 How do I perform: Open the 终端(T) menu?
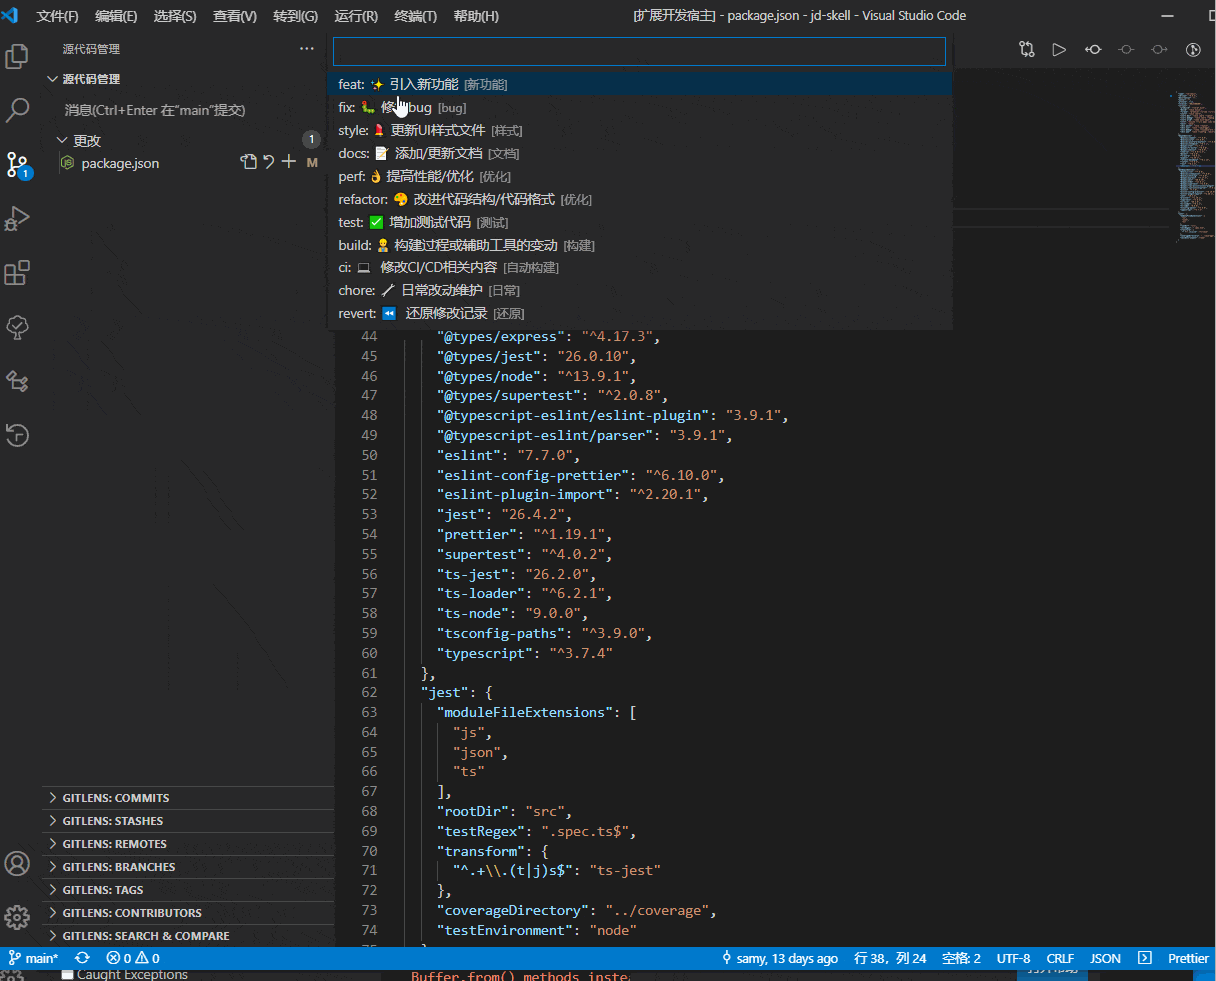tap(416, 16)
